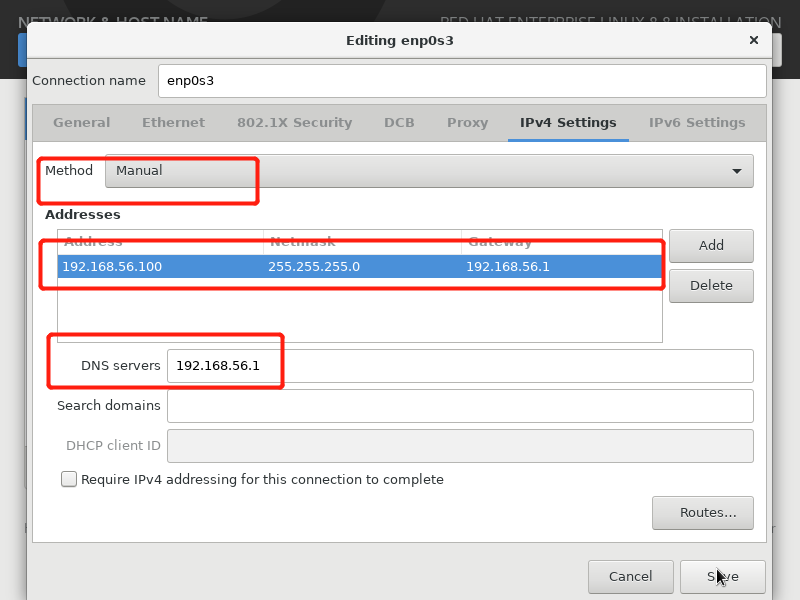
Task: Click Save to apply connection changes
Action: 722,576
